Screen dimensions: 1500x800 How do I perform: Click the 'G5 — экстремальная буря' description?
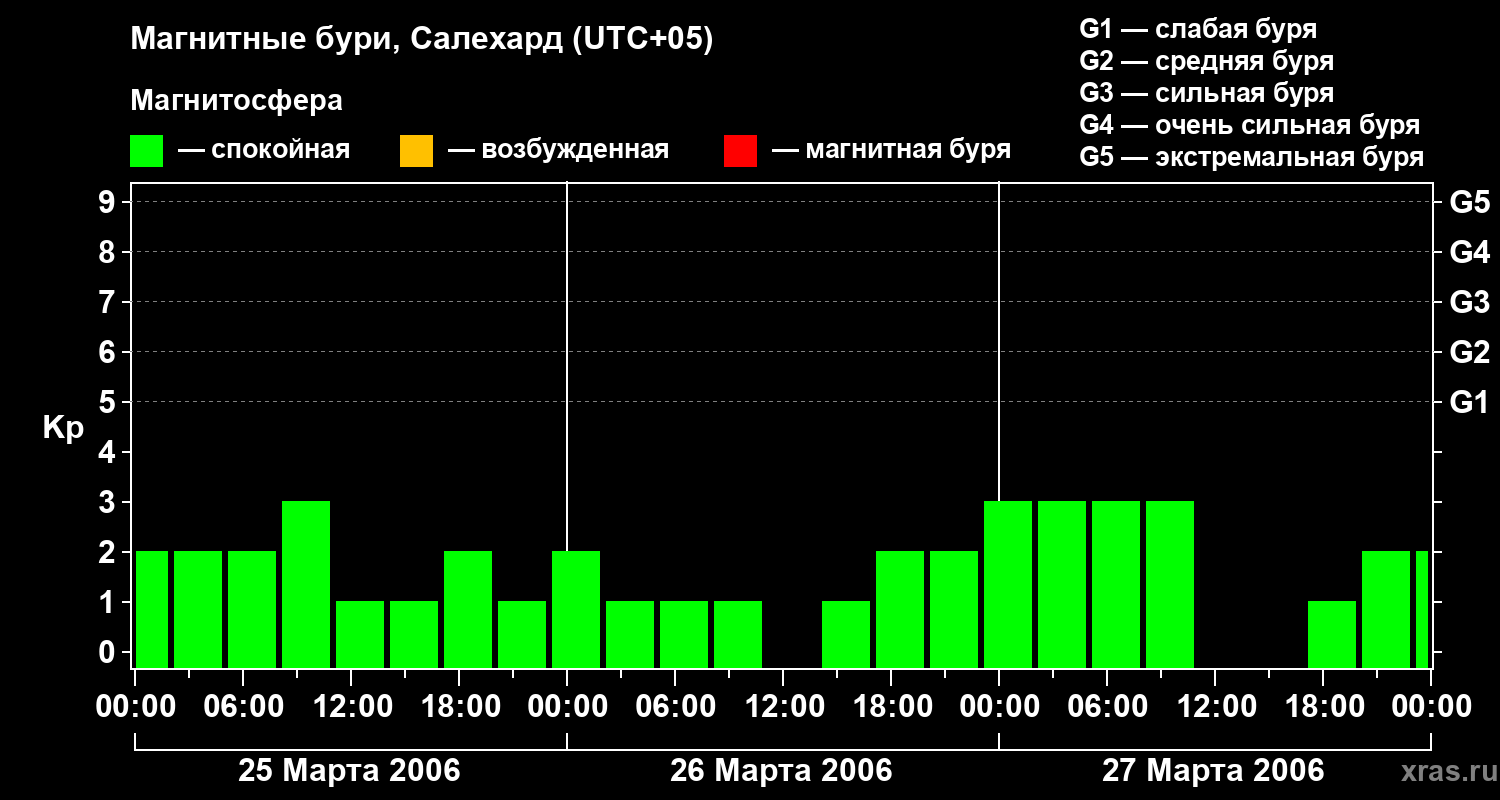1252,157
